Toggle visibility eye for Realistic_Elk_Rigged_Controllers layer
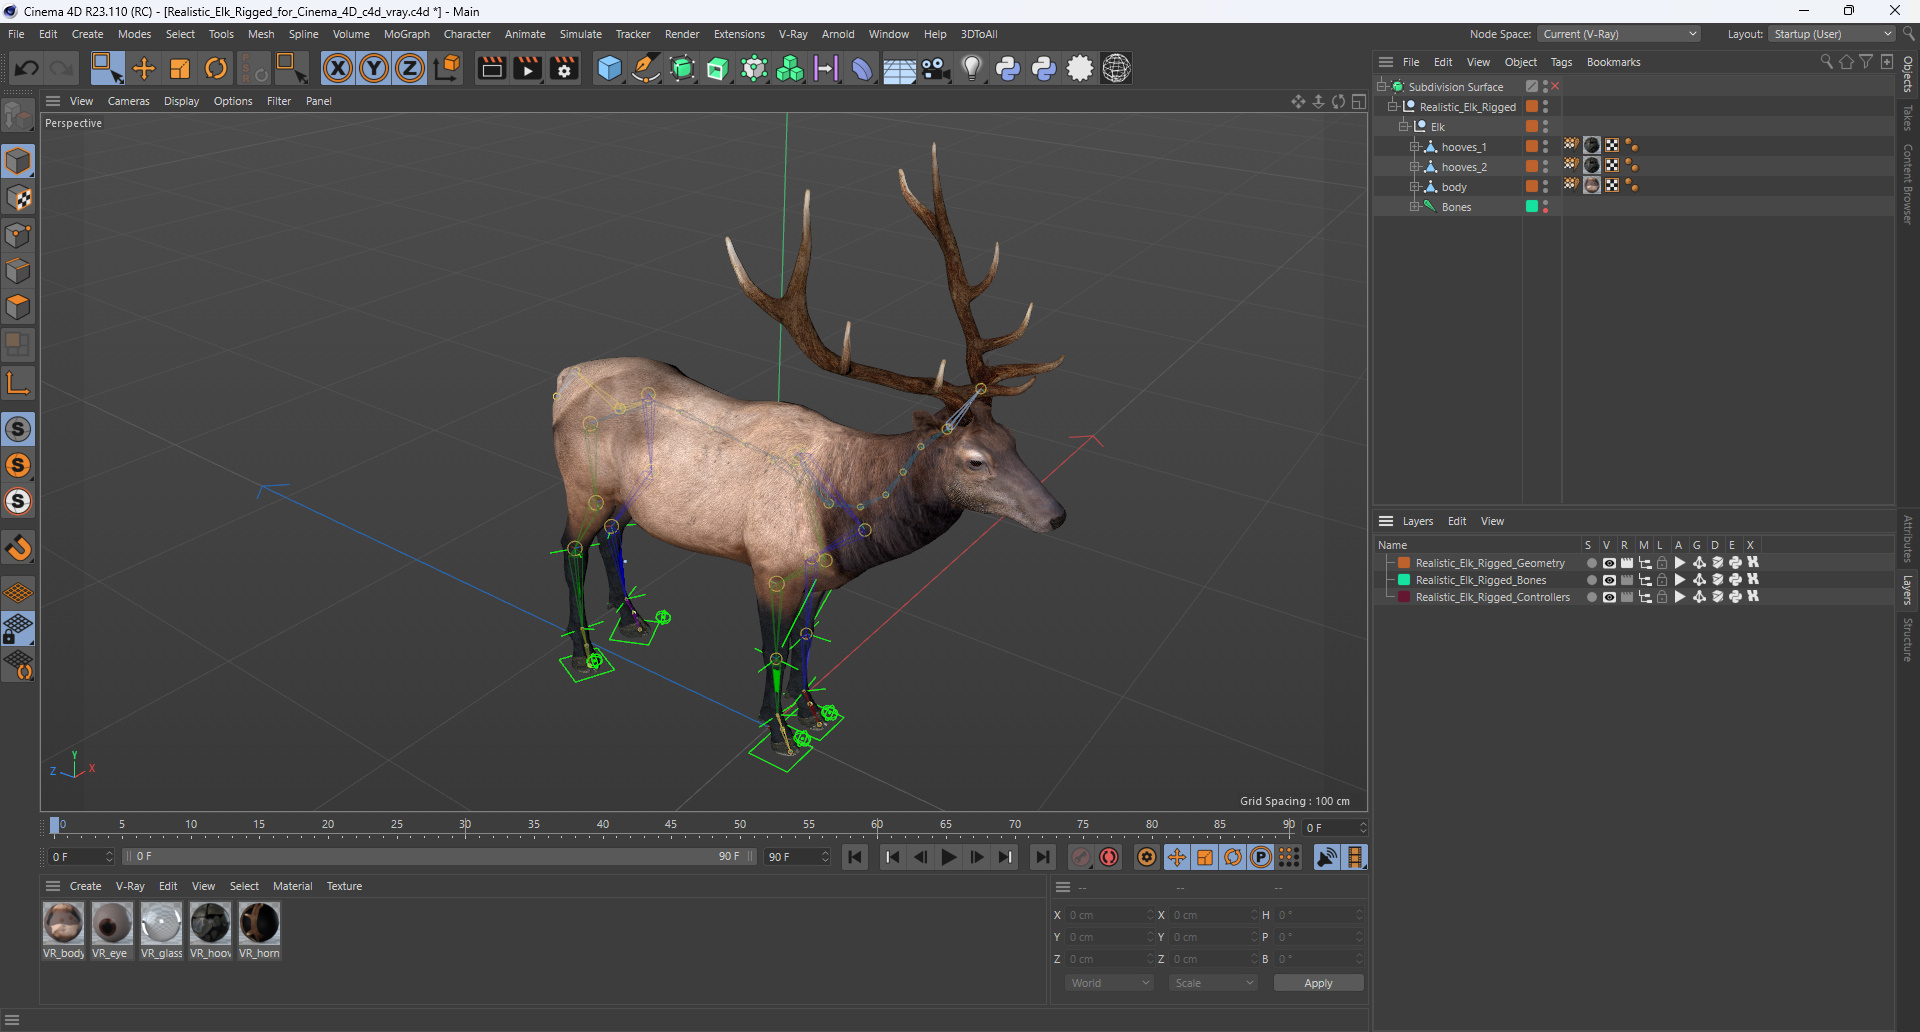 [1609, 597]
